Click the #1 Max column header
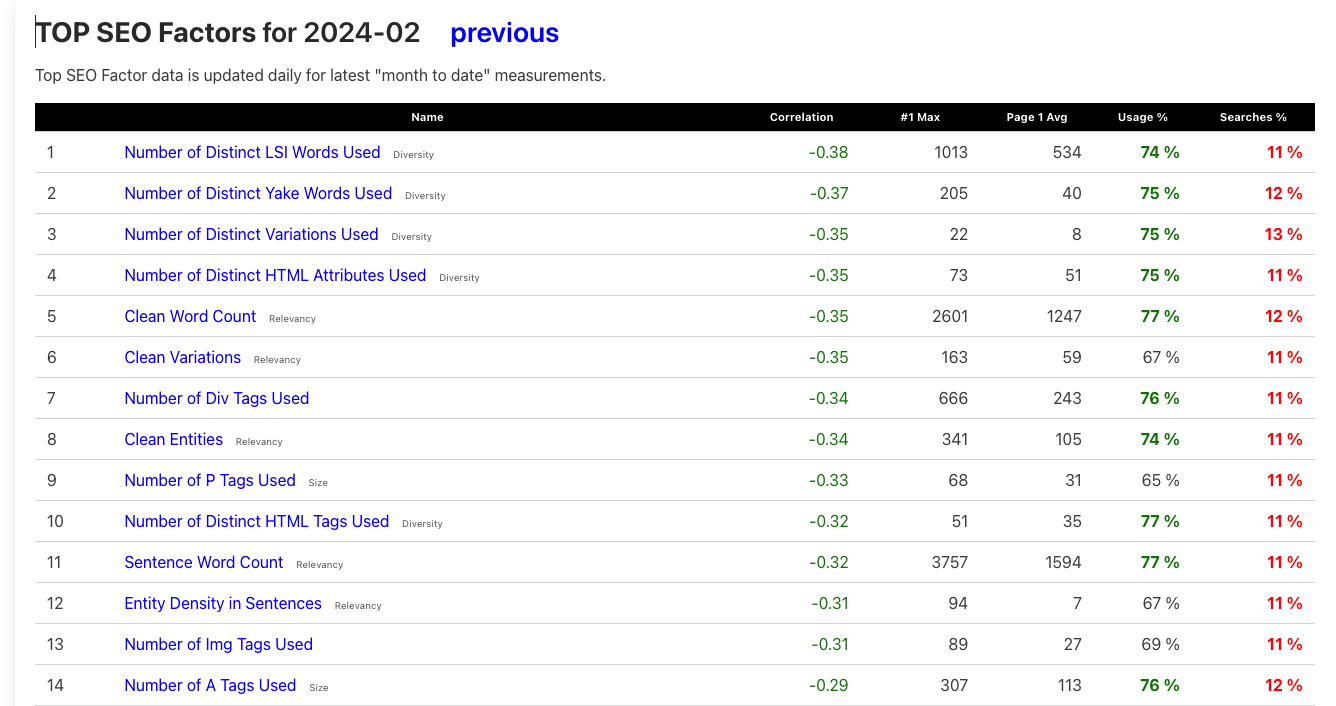The width and height of the screenshot is (1336, 706). (x=920, y=117)
